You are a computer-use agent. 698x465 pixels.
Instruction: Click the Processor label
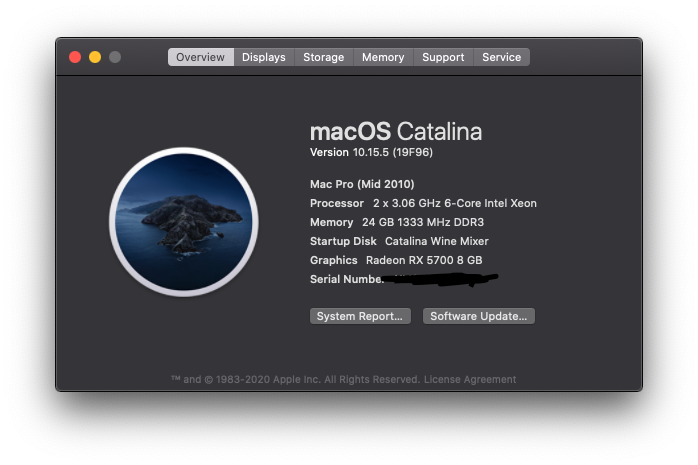(x=337, y=203)
